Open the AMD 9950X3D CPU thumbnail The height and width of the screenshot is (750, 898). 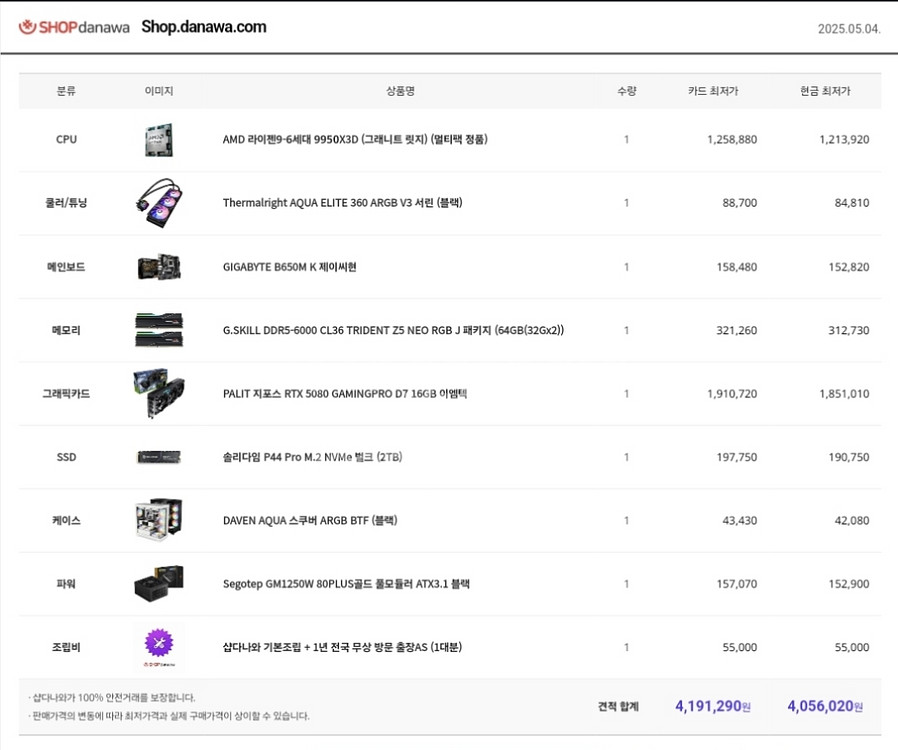tap(159, 140)
